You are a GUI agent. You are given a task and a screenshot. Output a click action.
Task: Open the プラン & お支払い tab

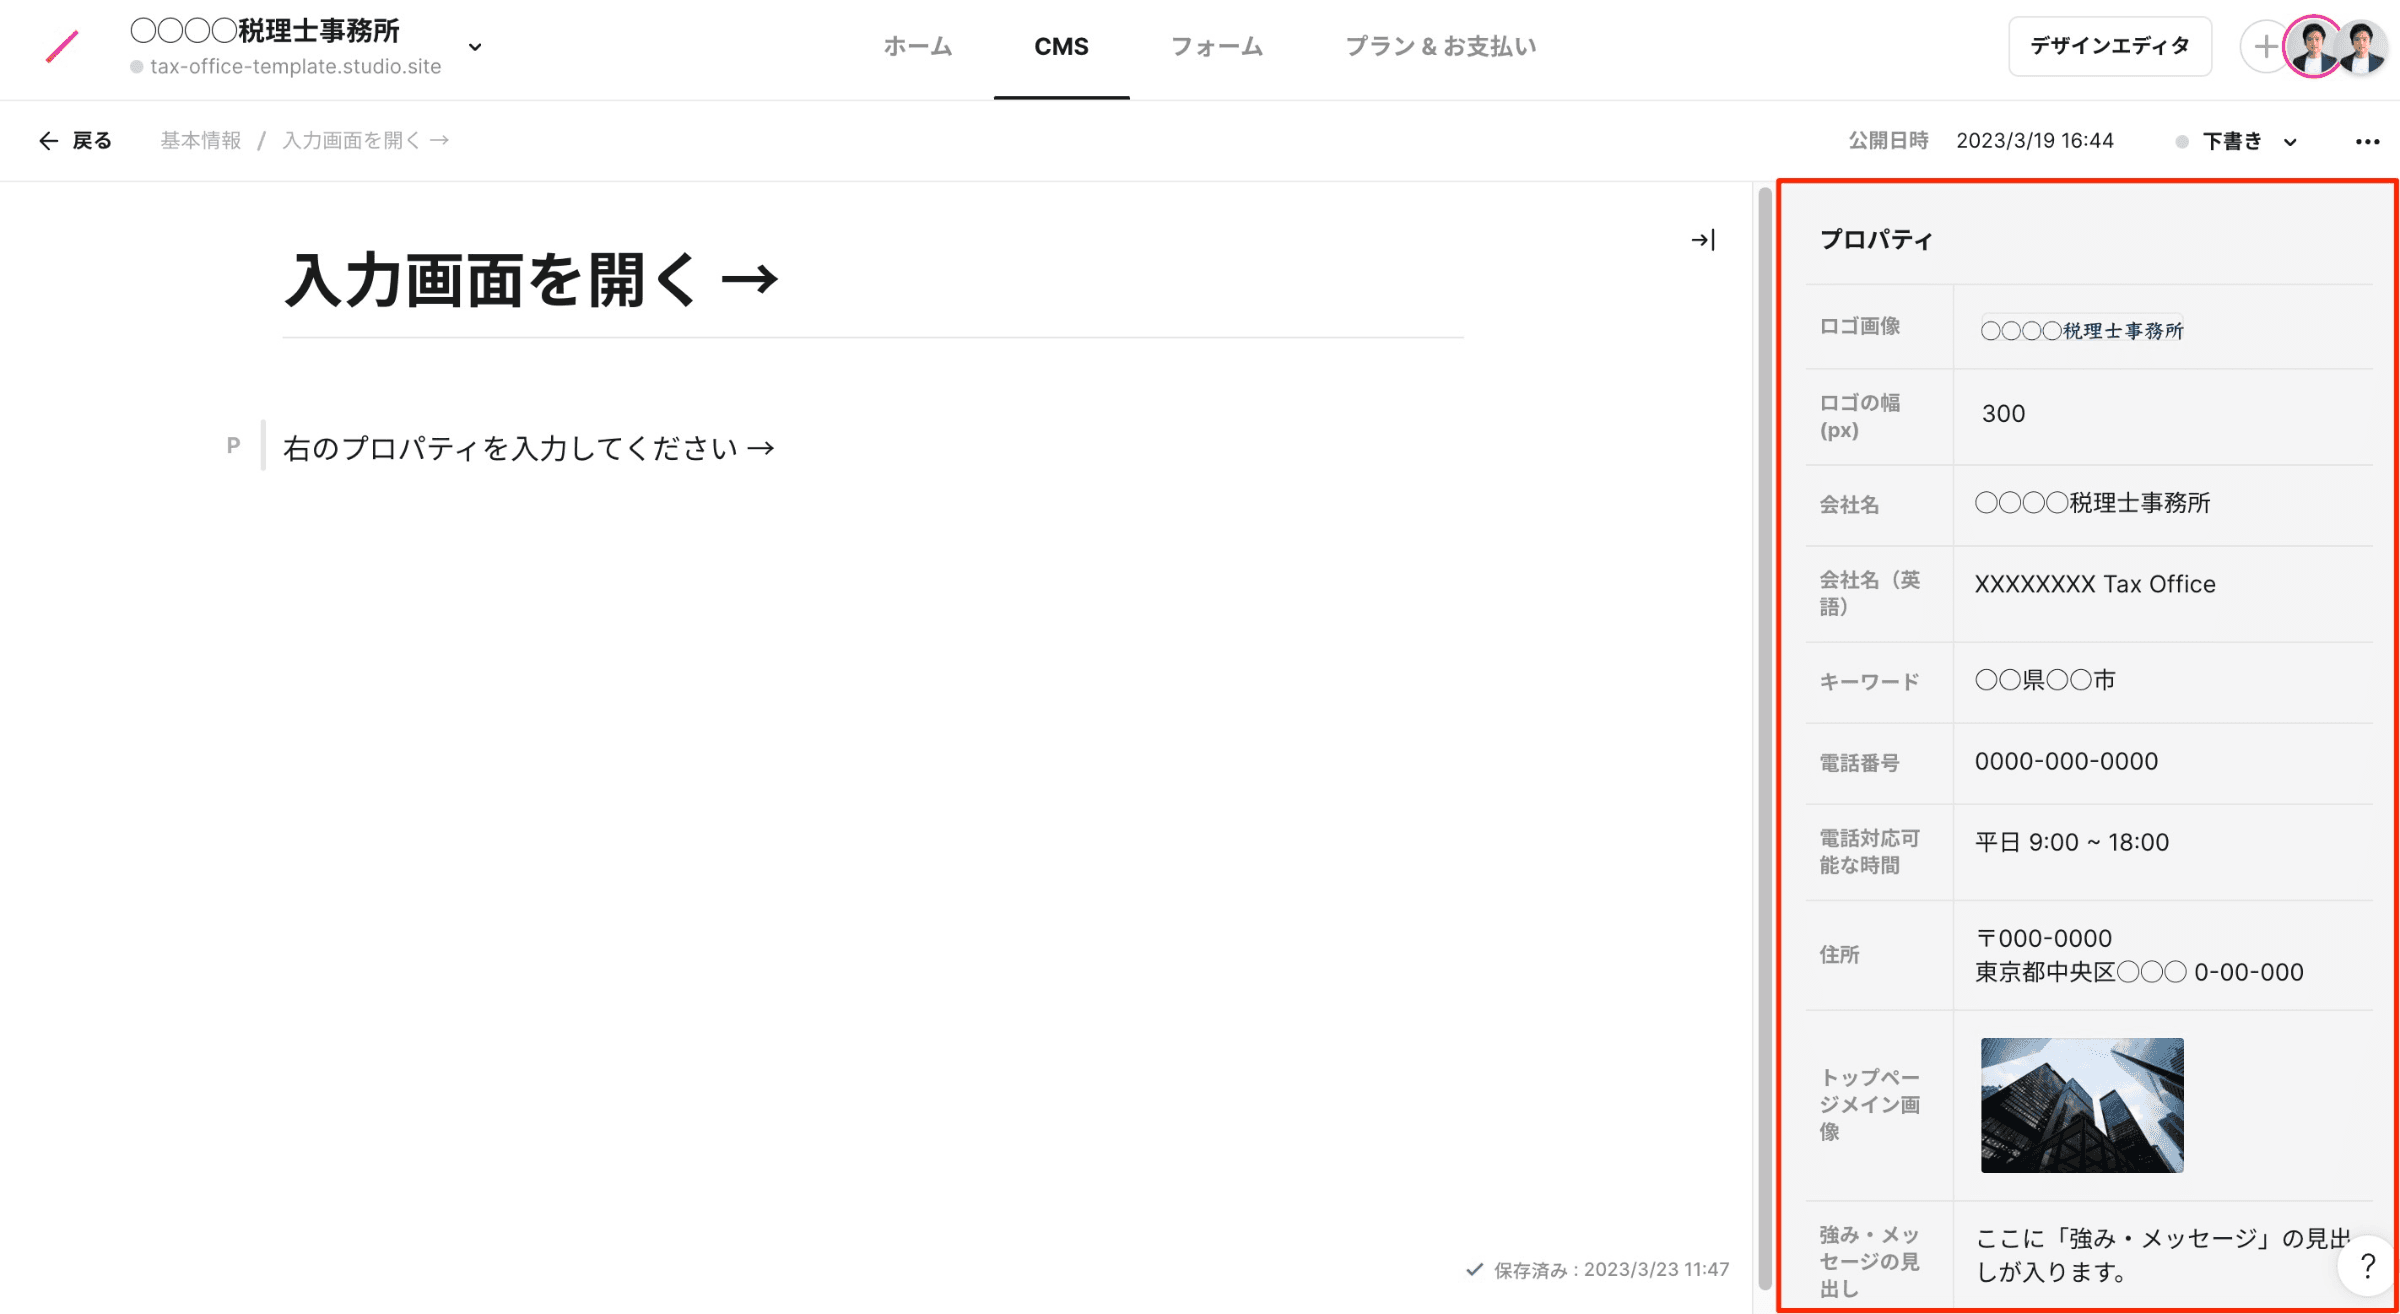1440,47
